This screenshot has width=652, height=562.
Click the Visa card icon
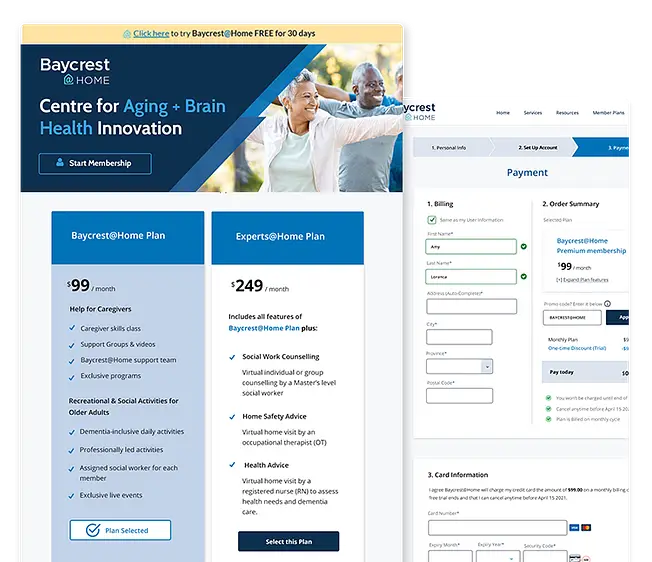coord(574,527)
